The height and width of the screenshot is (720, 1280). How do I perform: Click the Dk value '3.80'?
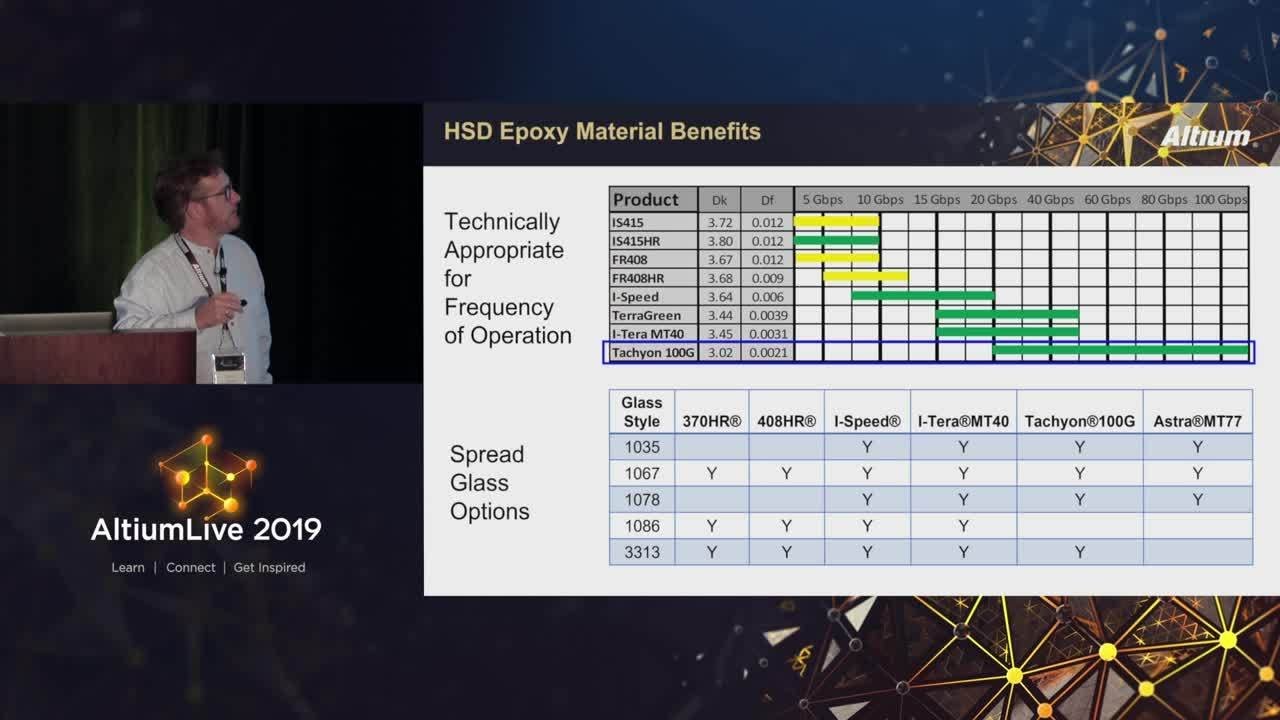point(720,241)
